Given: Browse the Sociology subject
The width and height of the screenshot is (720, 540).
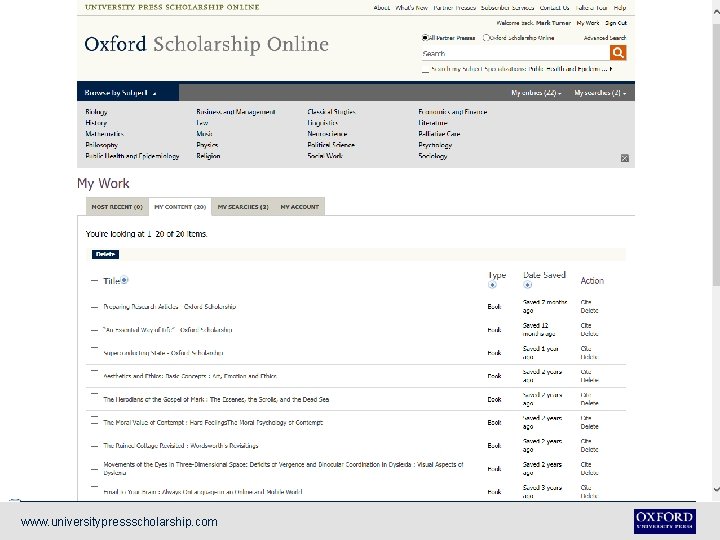Looking at the screenshot, I should coord(432,156).
